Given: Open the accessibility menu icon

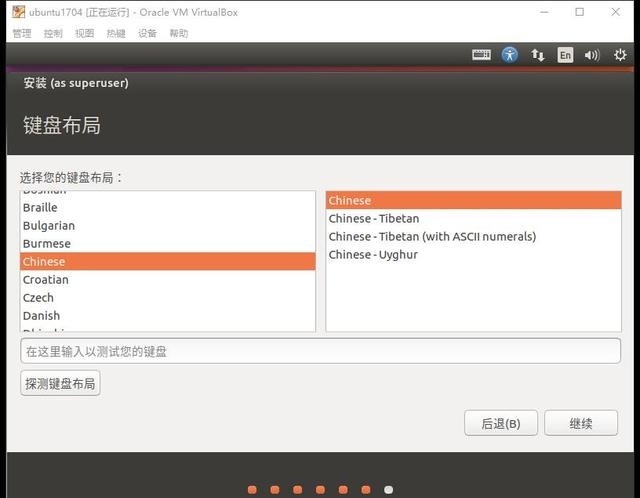Looking at the screenshot, I should (x=510, y=55).
